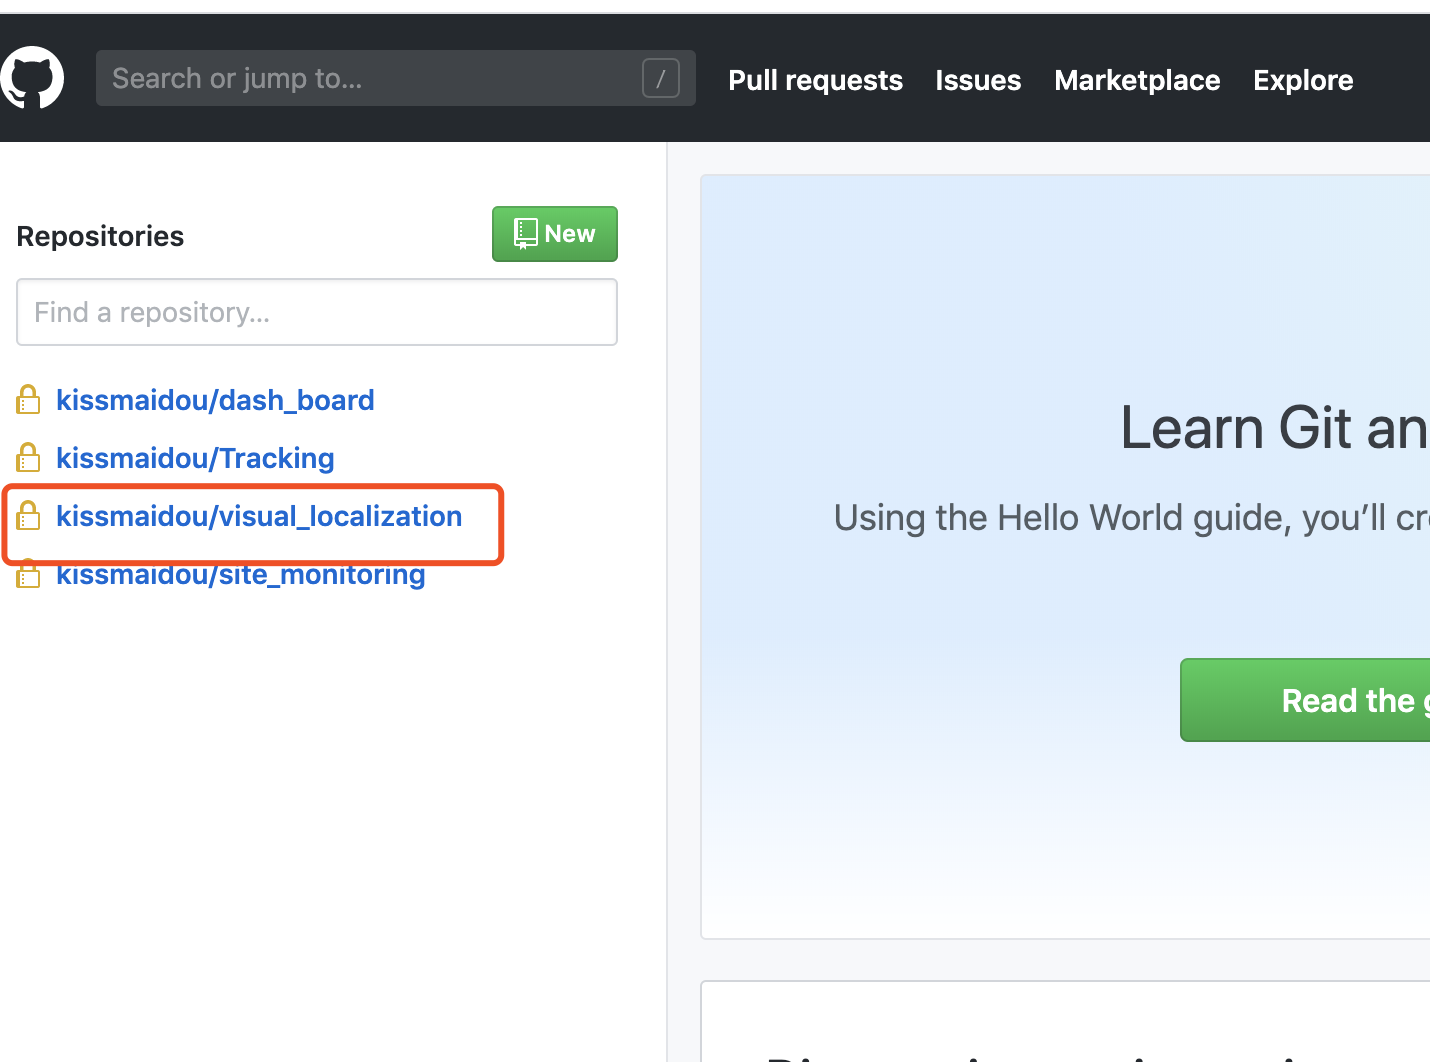The image size is (1430, 1062).
Task: Click the Learn Git heading text
Action: coord(1274,428)
